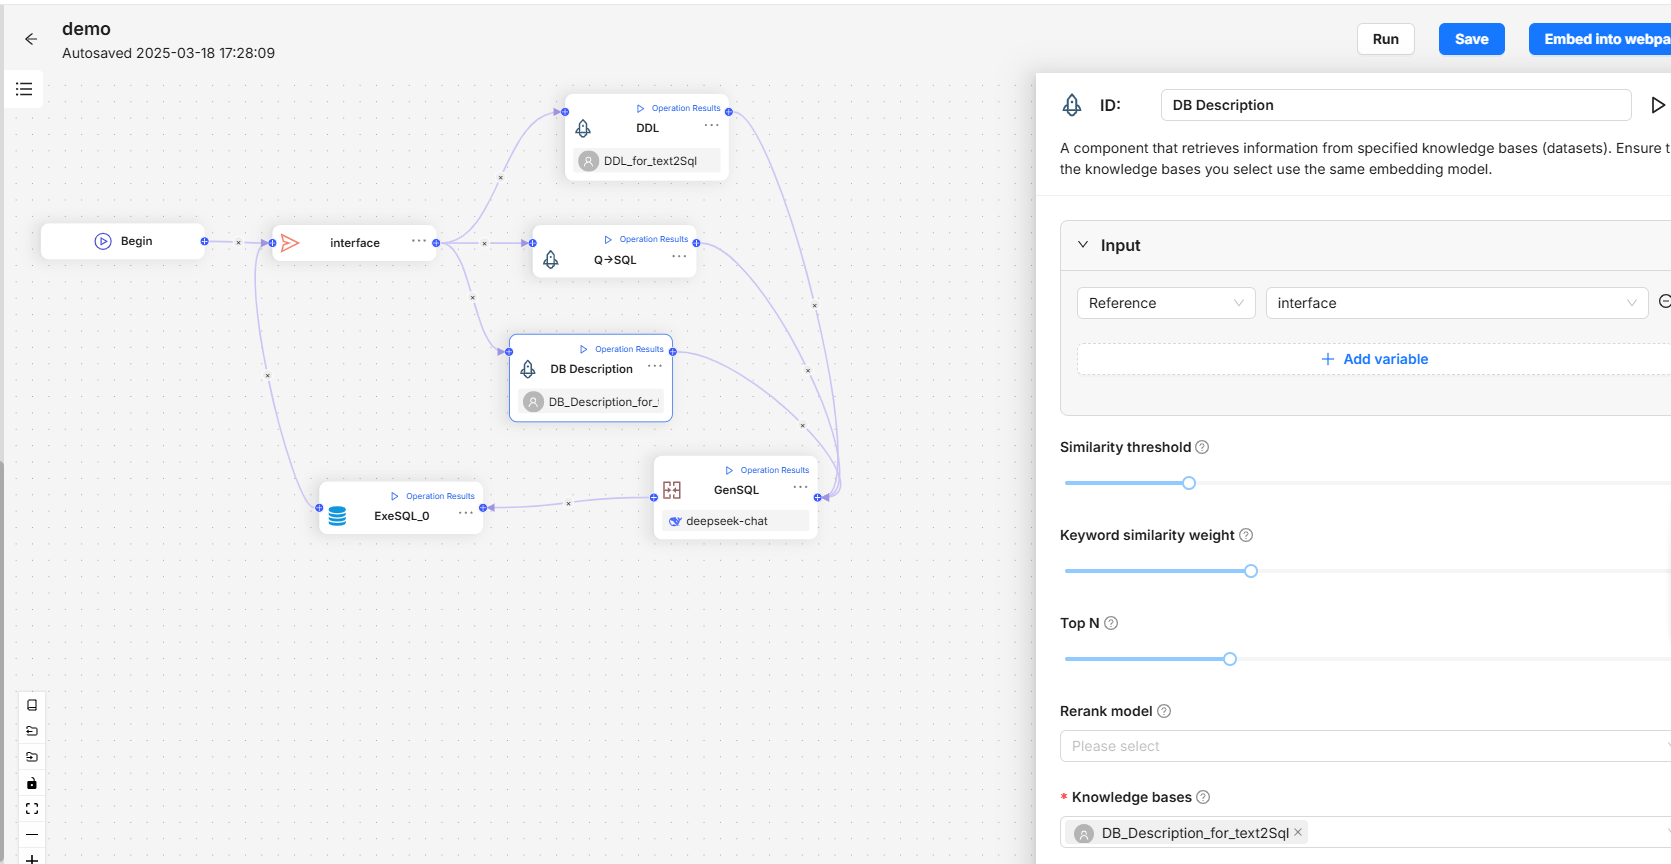Click the undo icon in canvas controls
This screenshot has height=864, width=1671.
pos(32,731)
